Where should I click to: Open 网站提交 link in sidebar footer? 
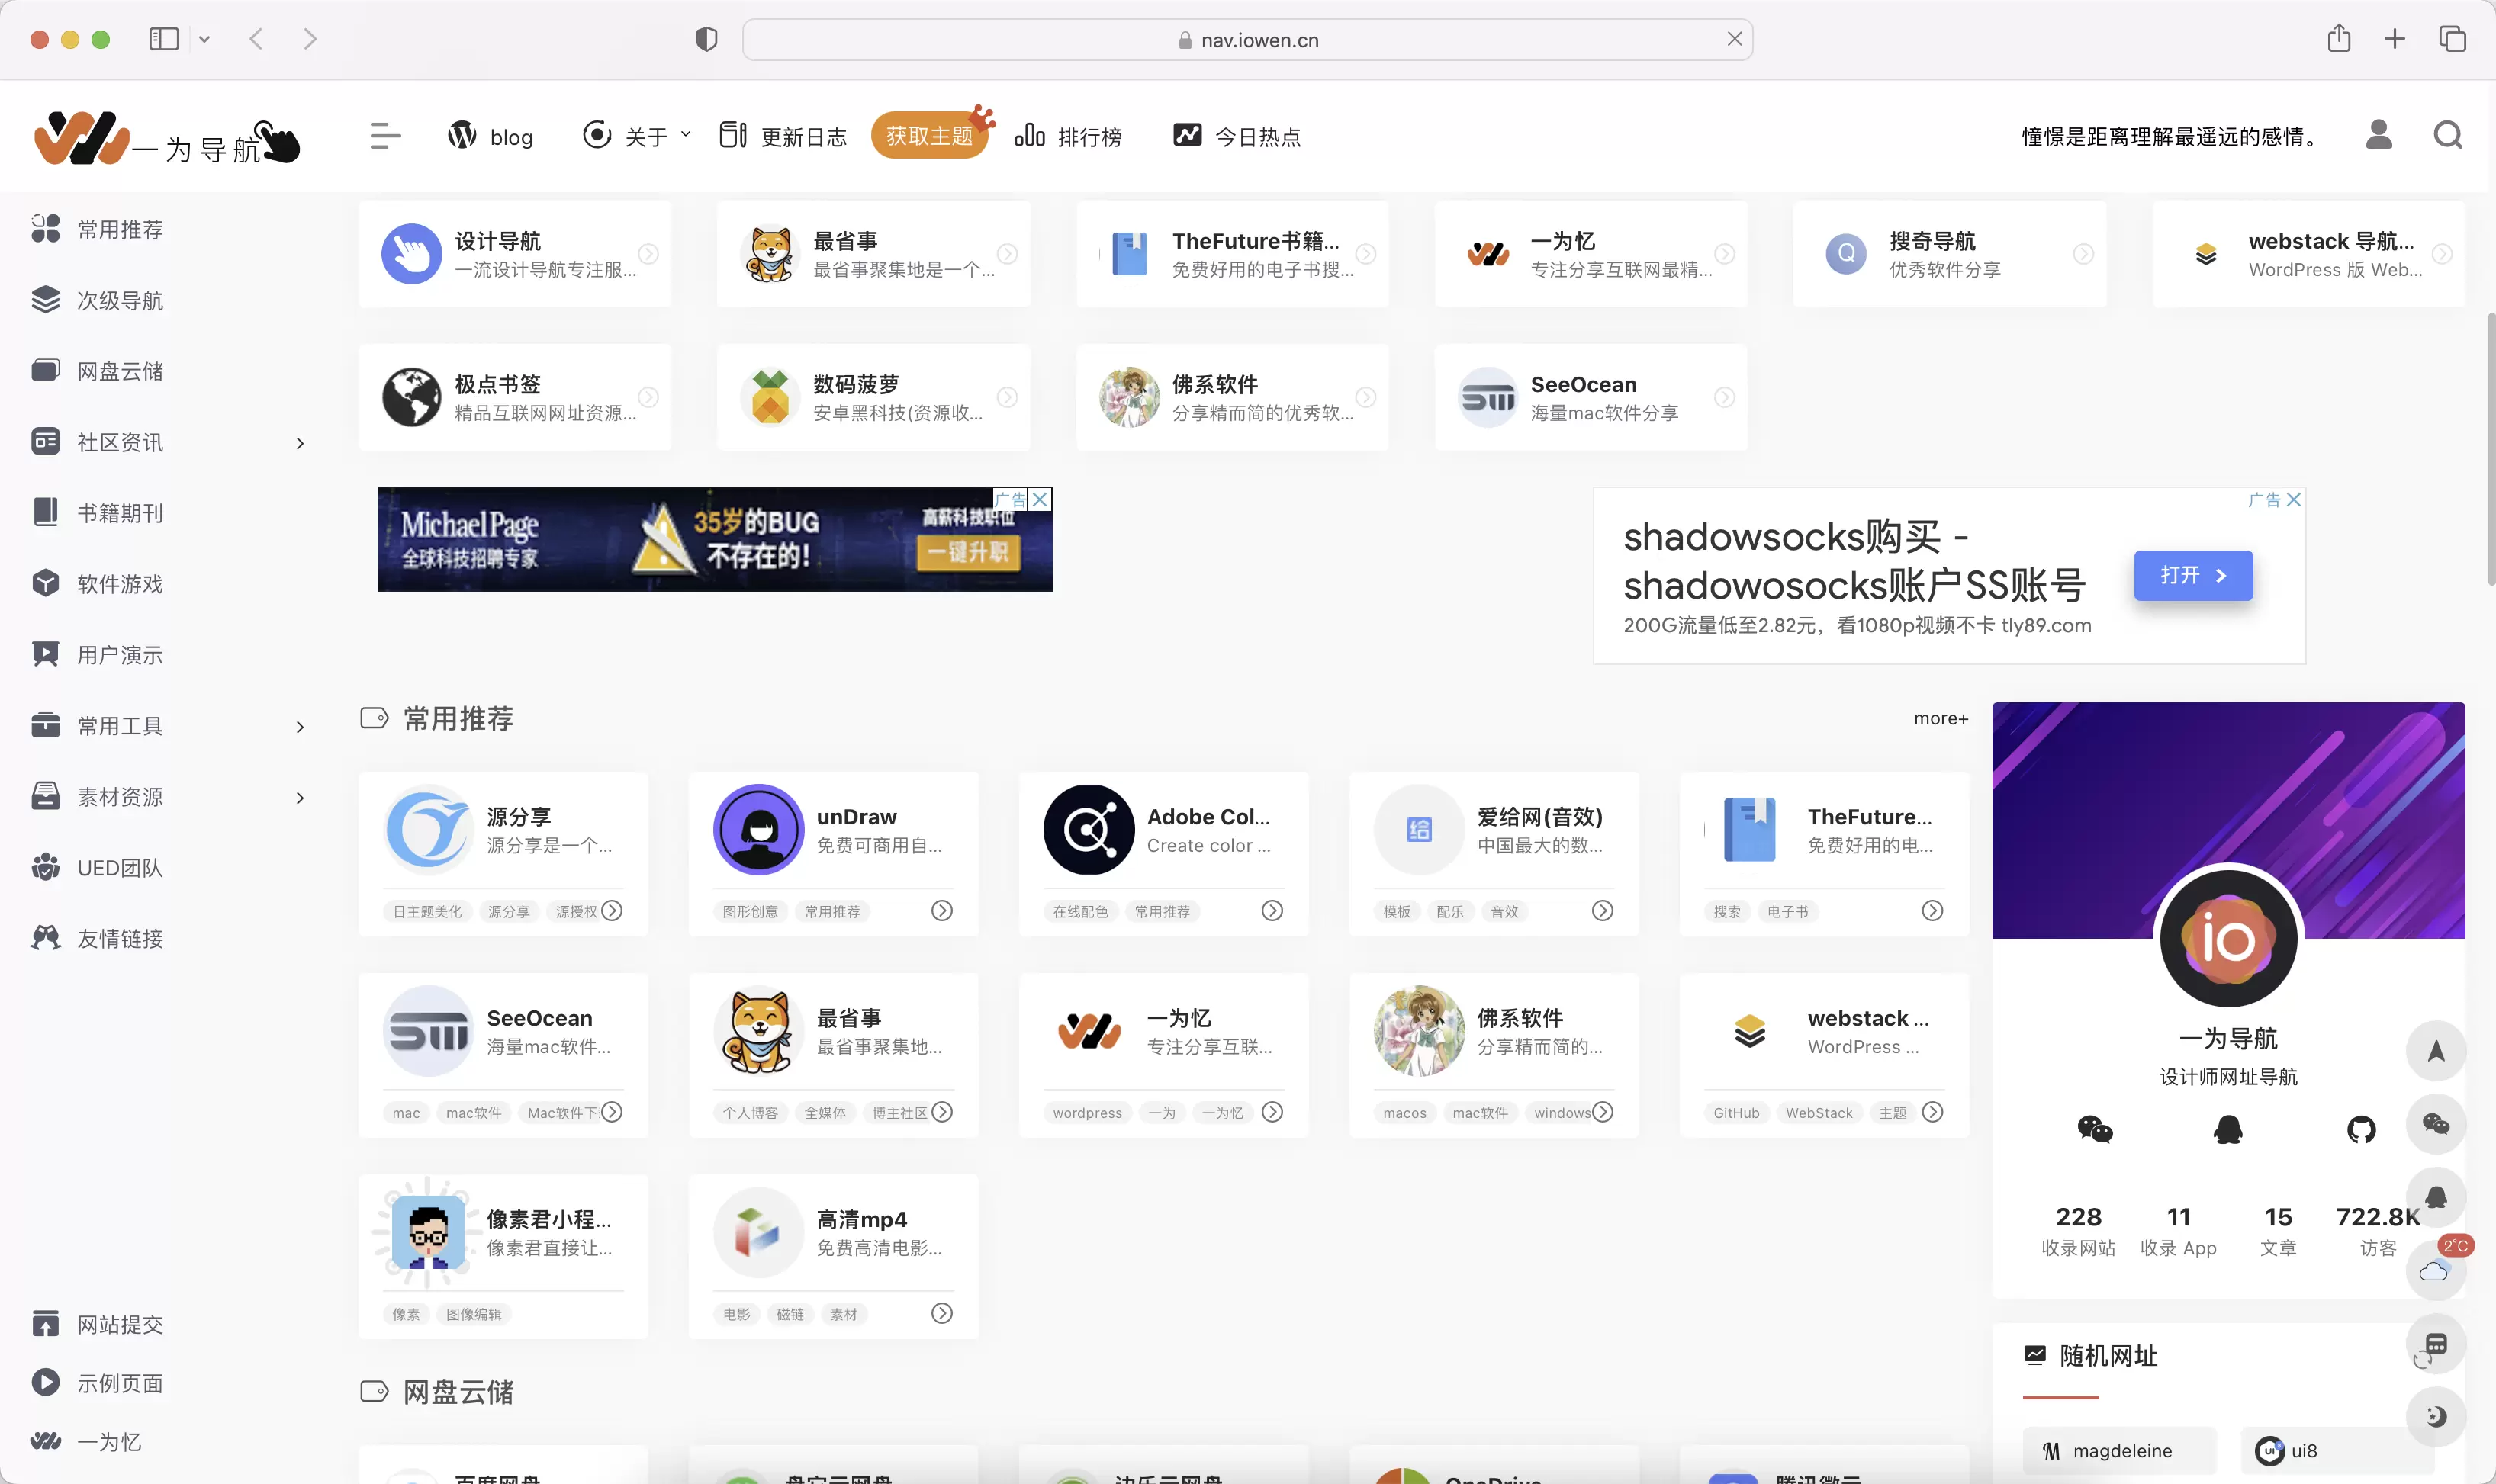point(97,1325)
